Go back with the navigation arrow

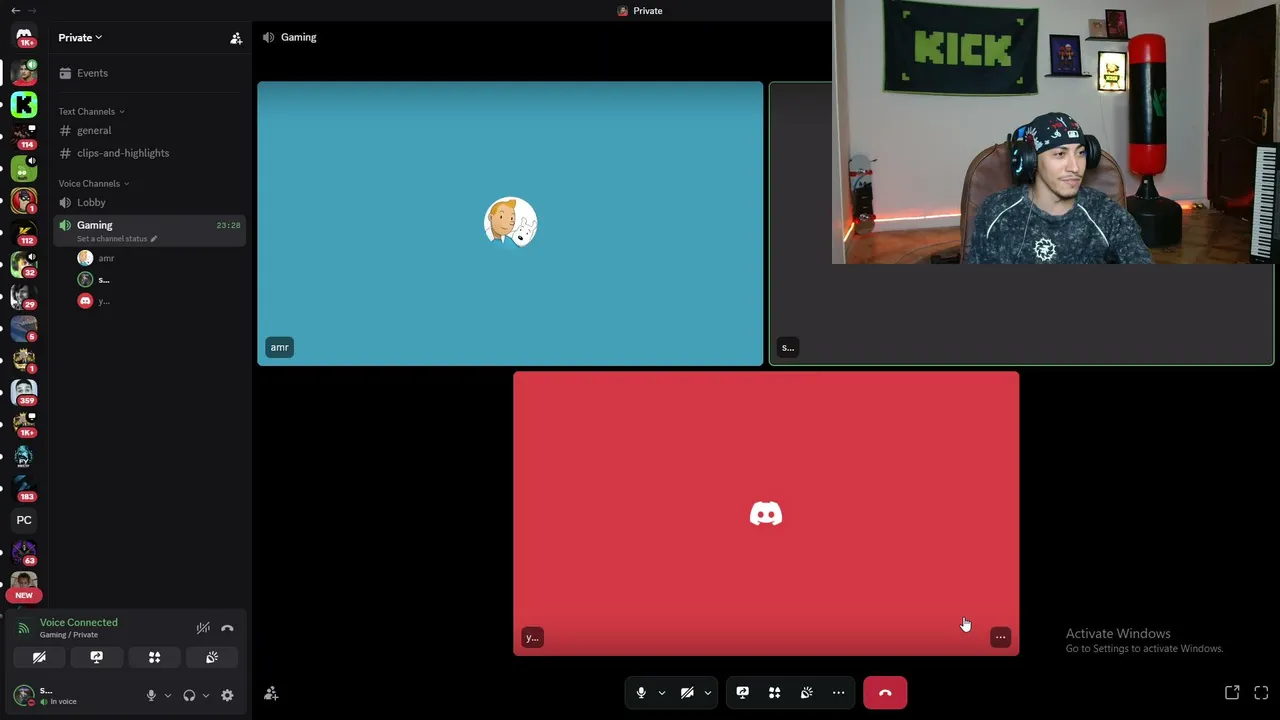[15, 10]
